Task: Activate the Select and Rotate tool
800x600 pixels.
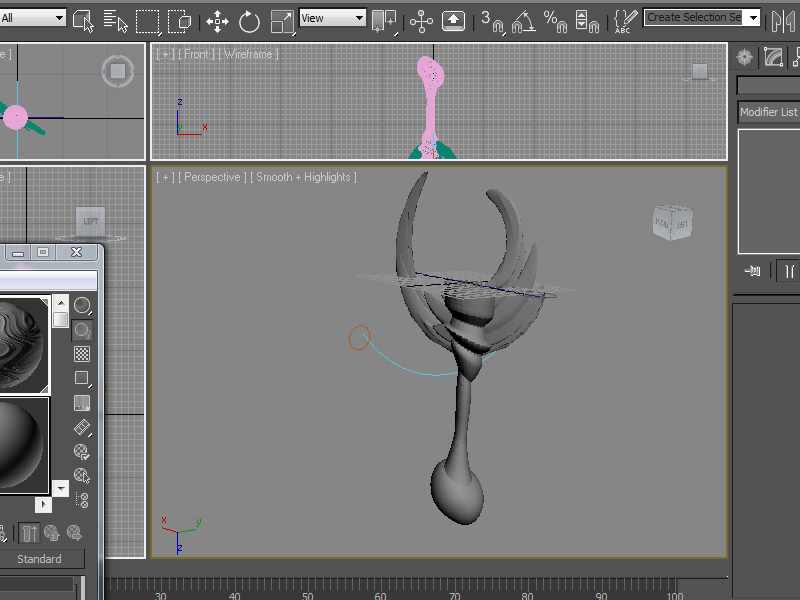Action: 249,21
